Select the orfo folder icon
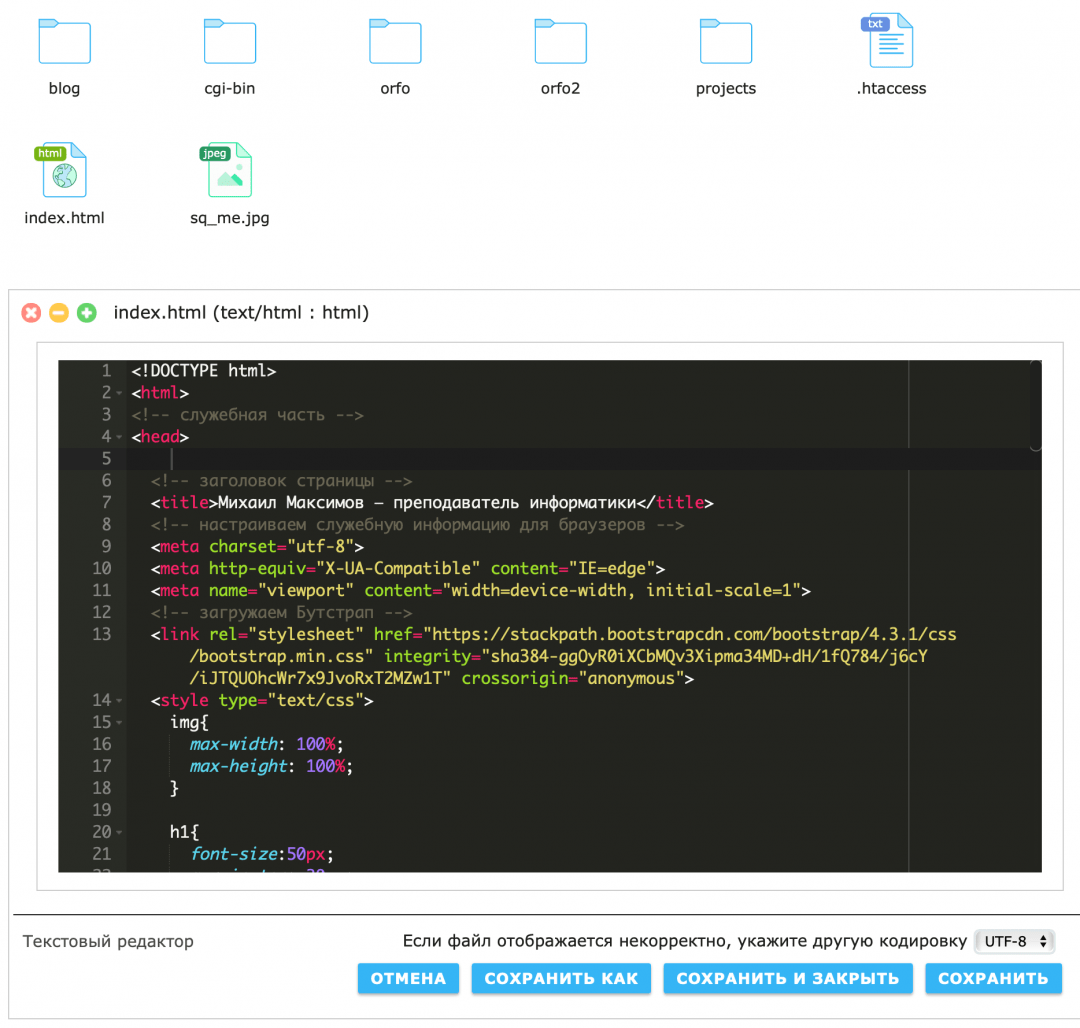The image size is (1080, 1028). coord(395,41)
